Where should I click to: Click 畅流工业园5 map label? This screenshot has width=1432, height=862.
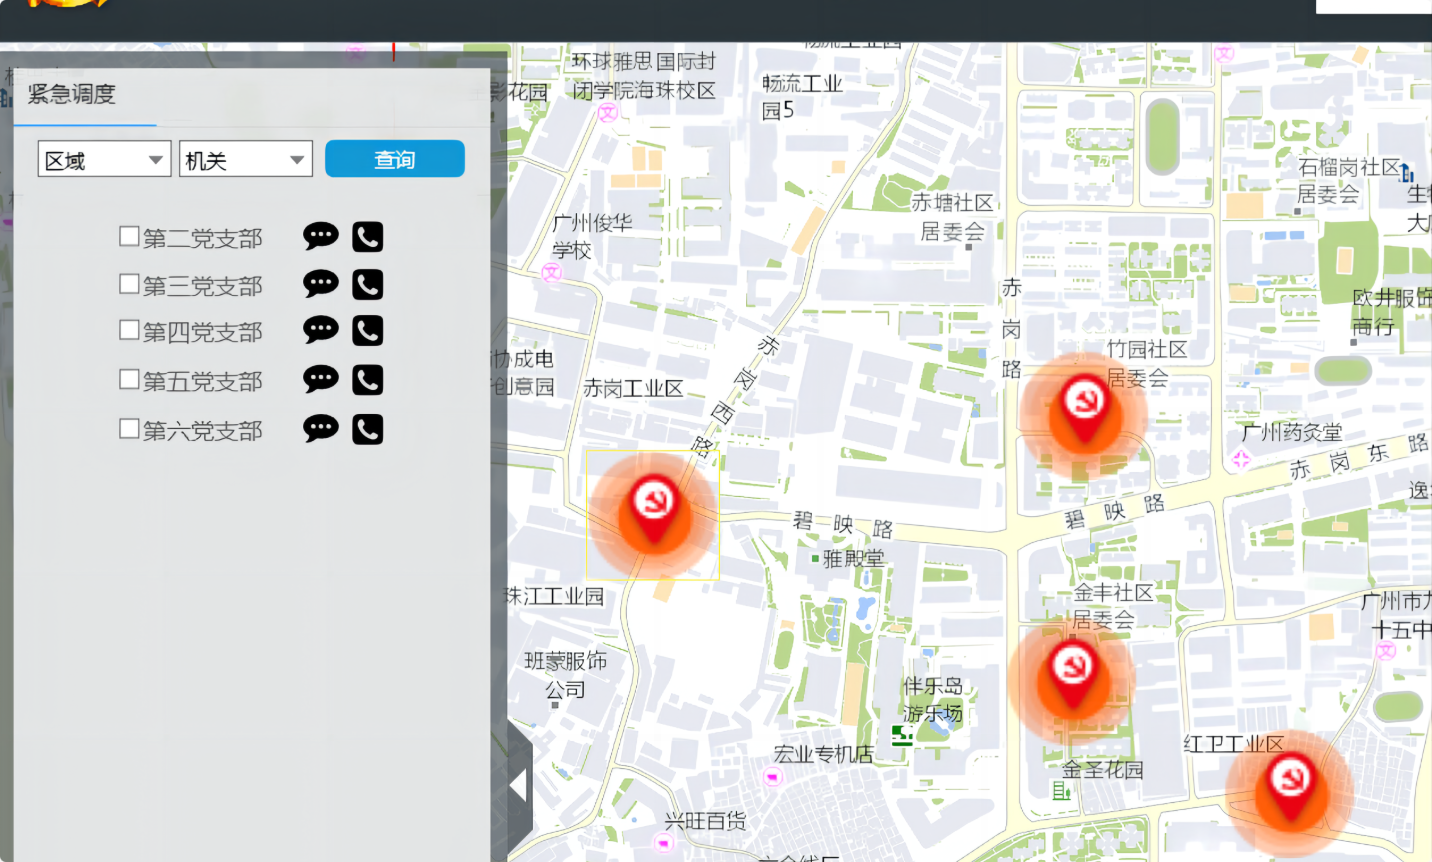[802, 97]
